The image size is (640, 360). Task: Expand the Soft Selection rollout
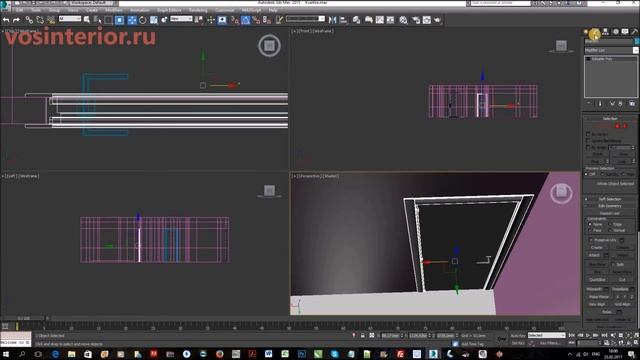click(x=610, y=199)
